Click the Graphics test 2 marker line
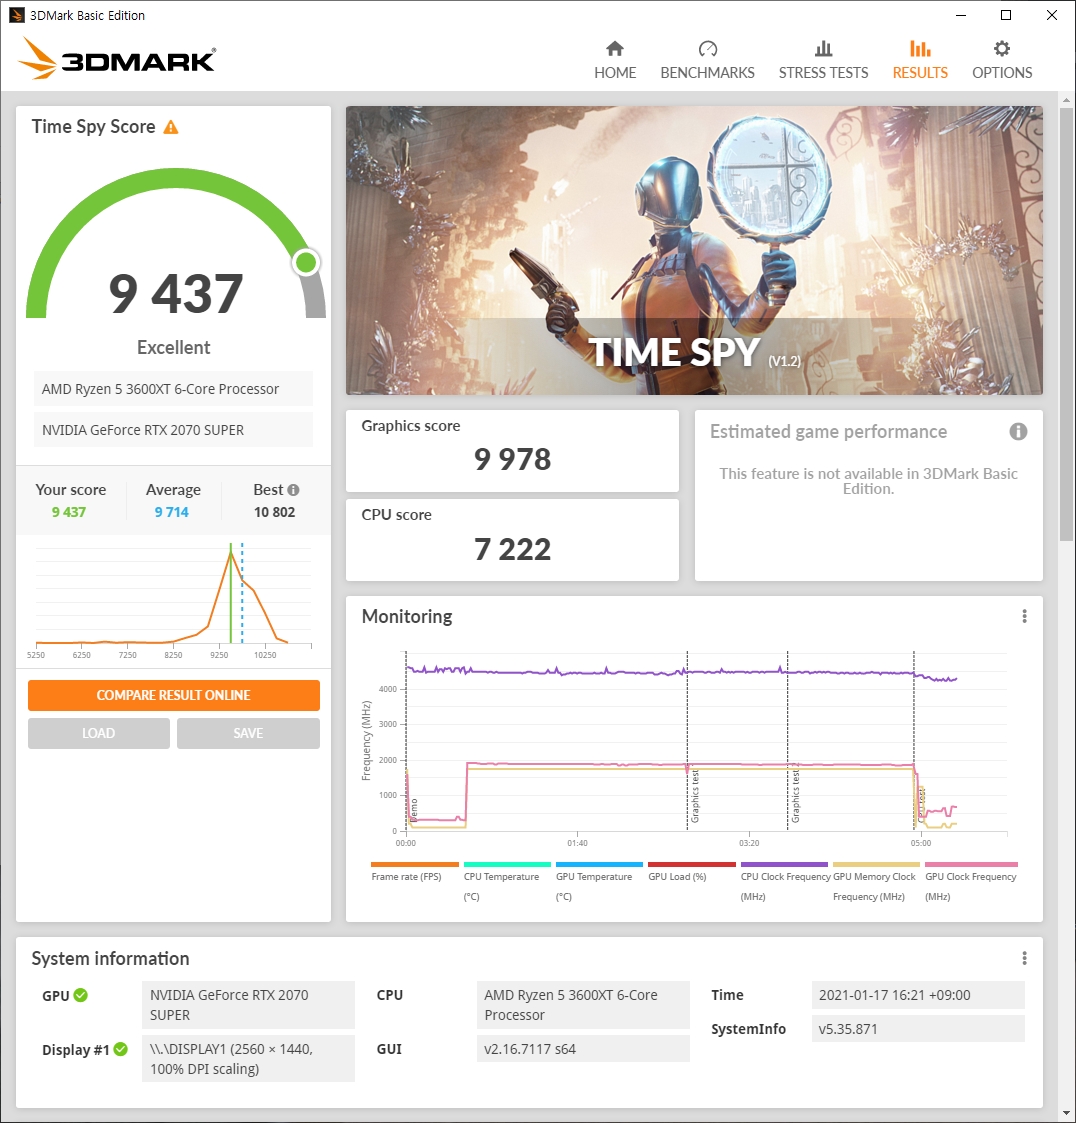Viewport: 1076px width, 1123px height. click(787, 741)
